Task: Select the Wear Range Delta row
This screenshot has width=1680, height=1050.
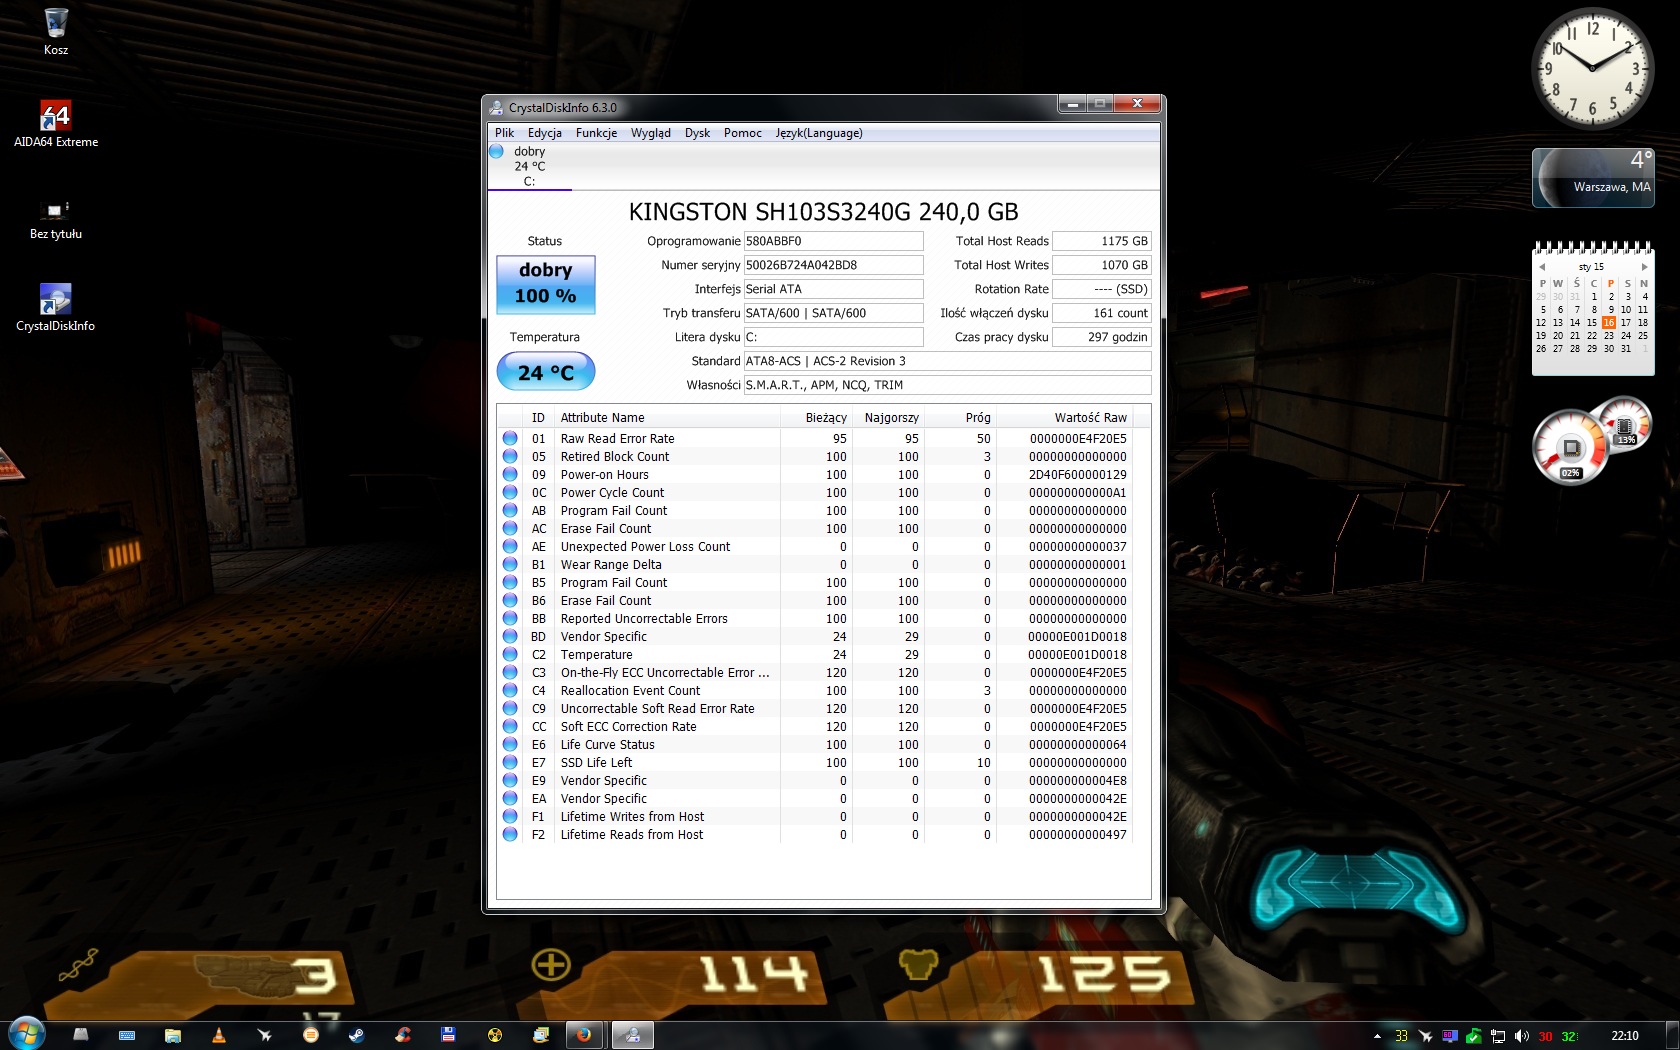Action: 815,565
